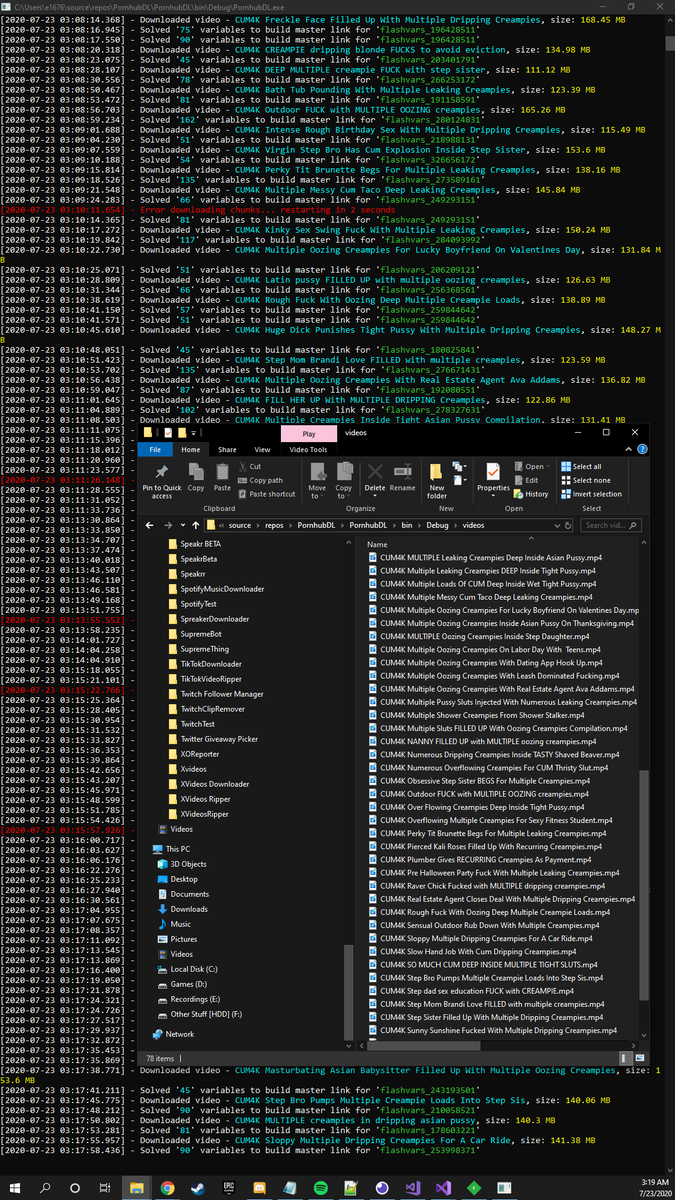Screen dimensions: 675x1200
Task: Switch to the View ribbon tab
Action: coord(260,450)
